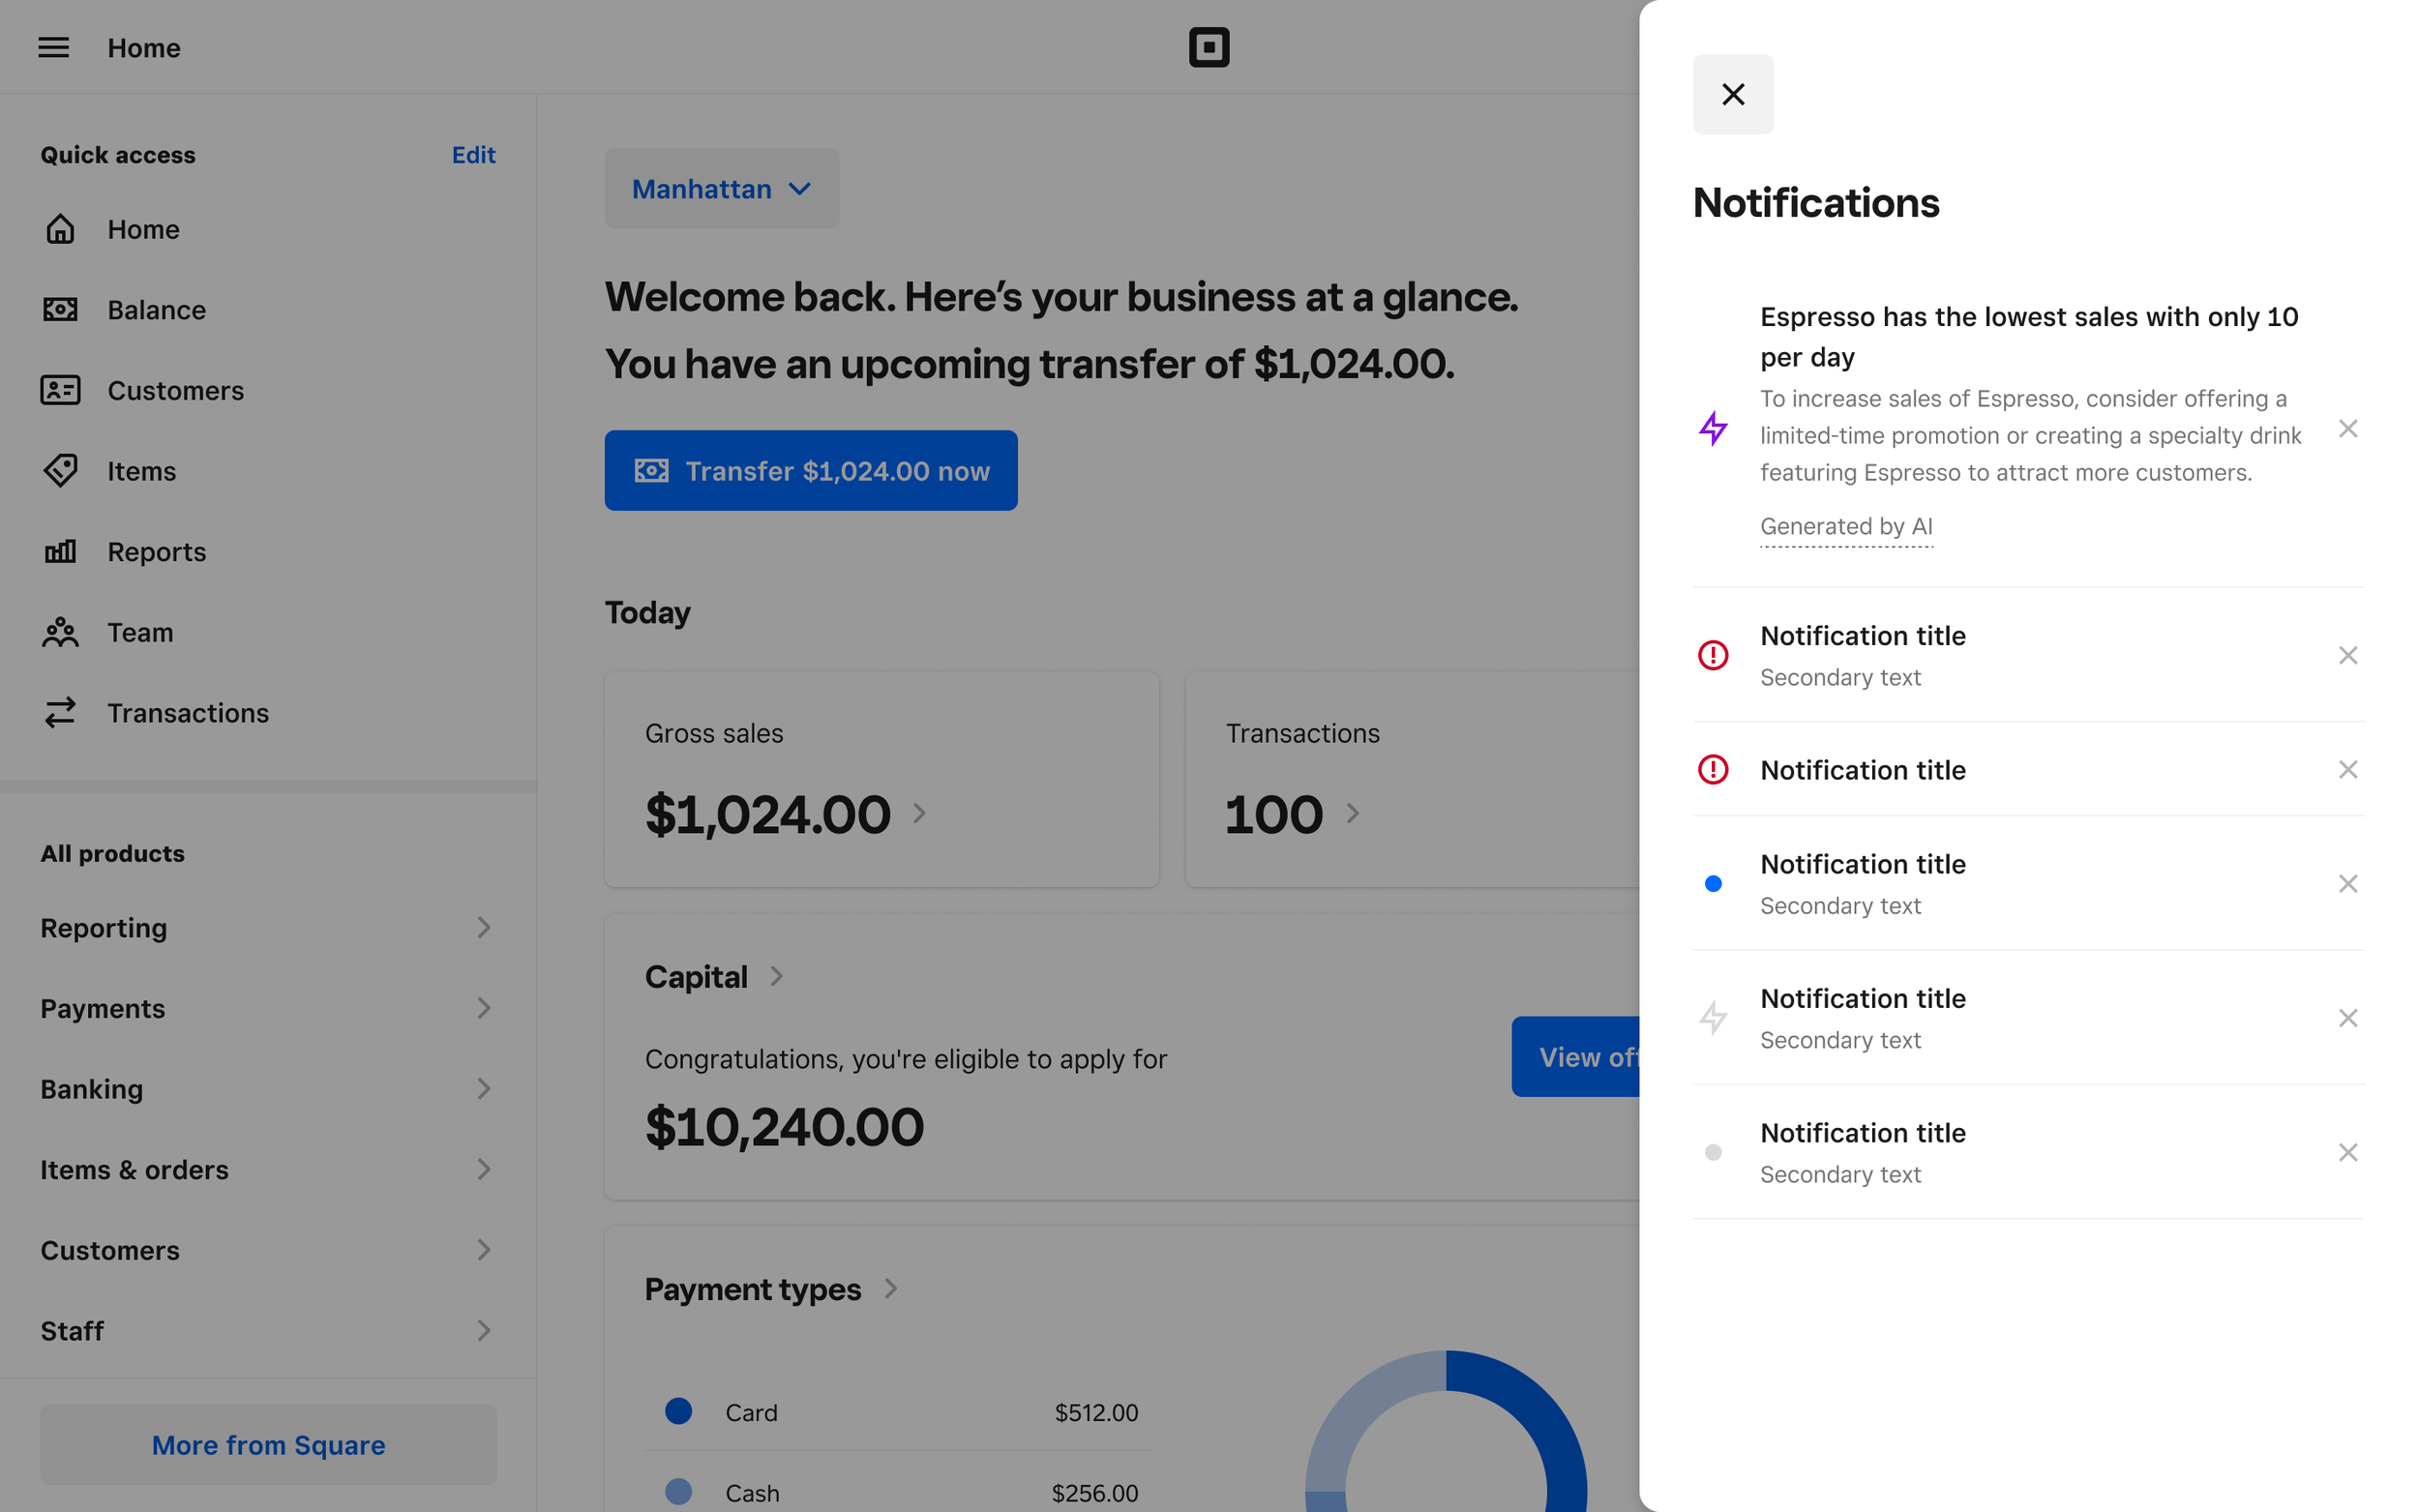Viewport: 2419px width, 1512px height.
Task: Click the Items tag icon
Action: point(60,471)
